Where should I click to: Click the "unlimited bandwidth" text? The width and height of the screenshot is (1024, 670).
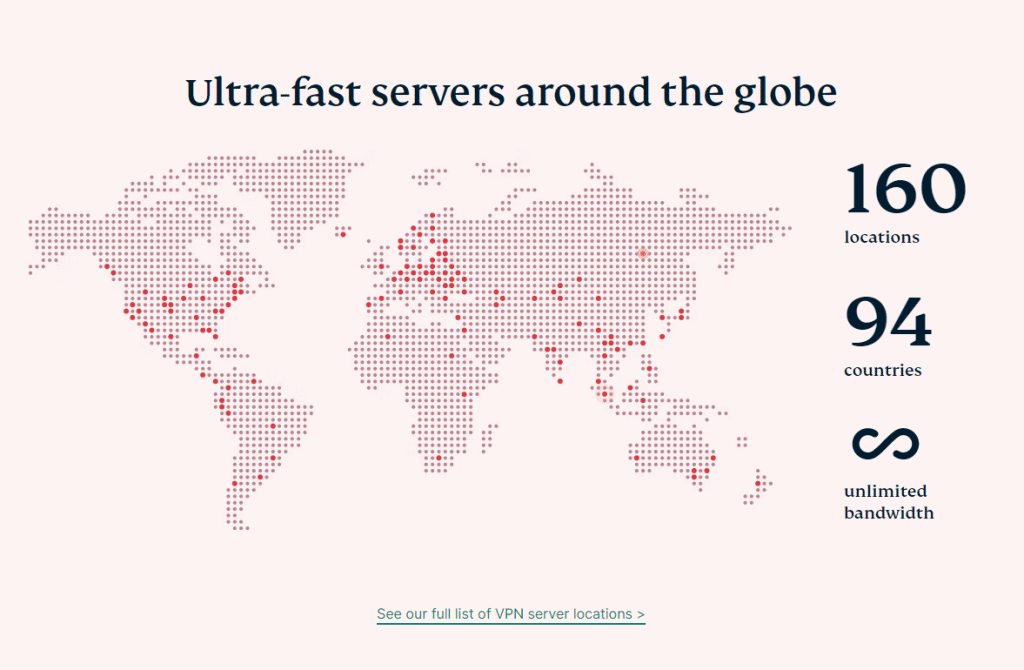[x=888, y=502]
